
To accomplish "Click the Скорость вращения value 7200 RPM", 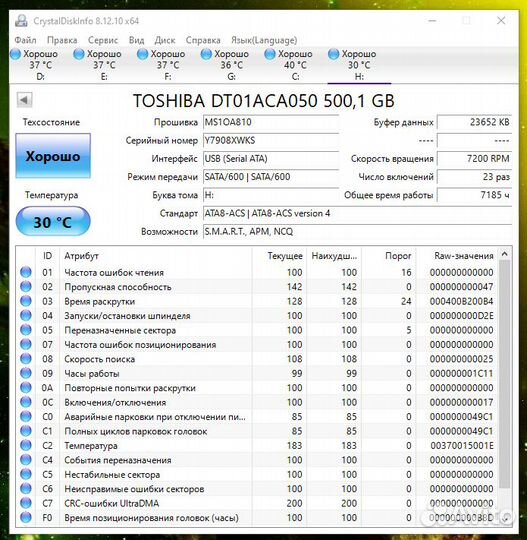I will click(474, 159).
